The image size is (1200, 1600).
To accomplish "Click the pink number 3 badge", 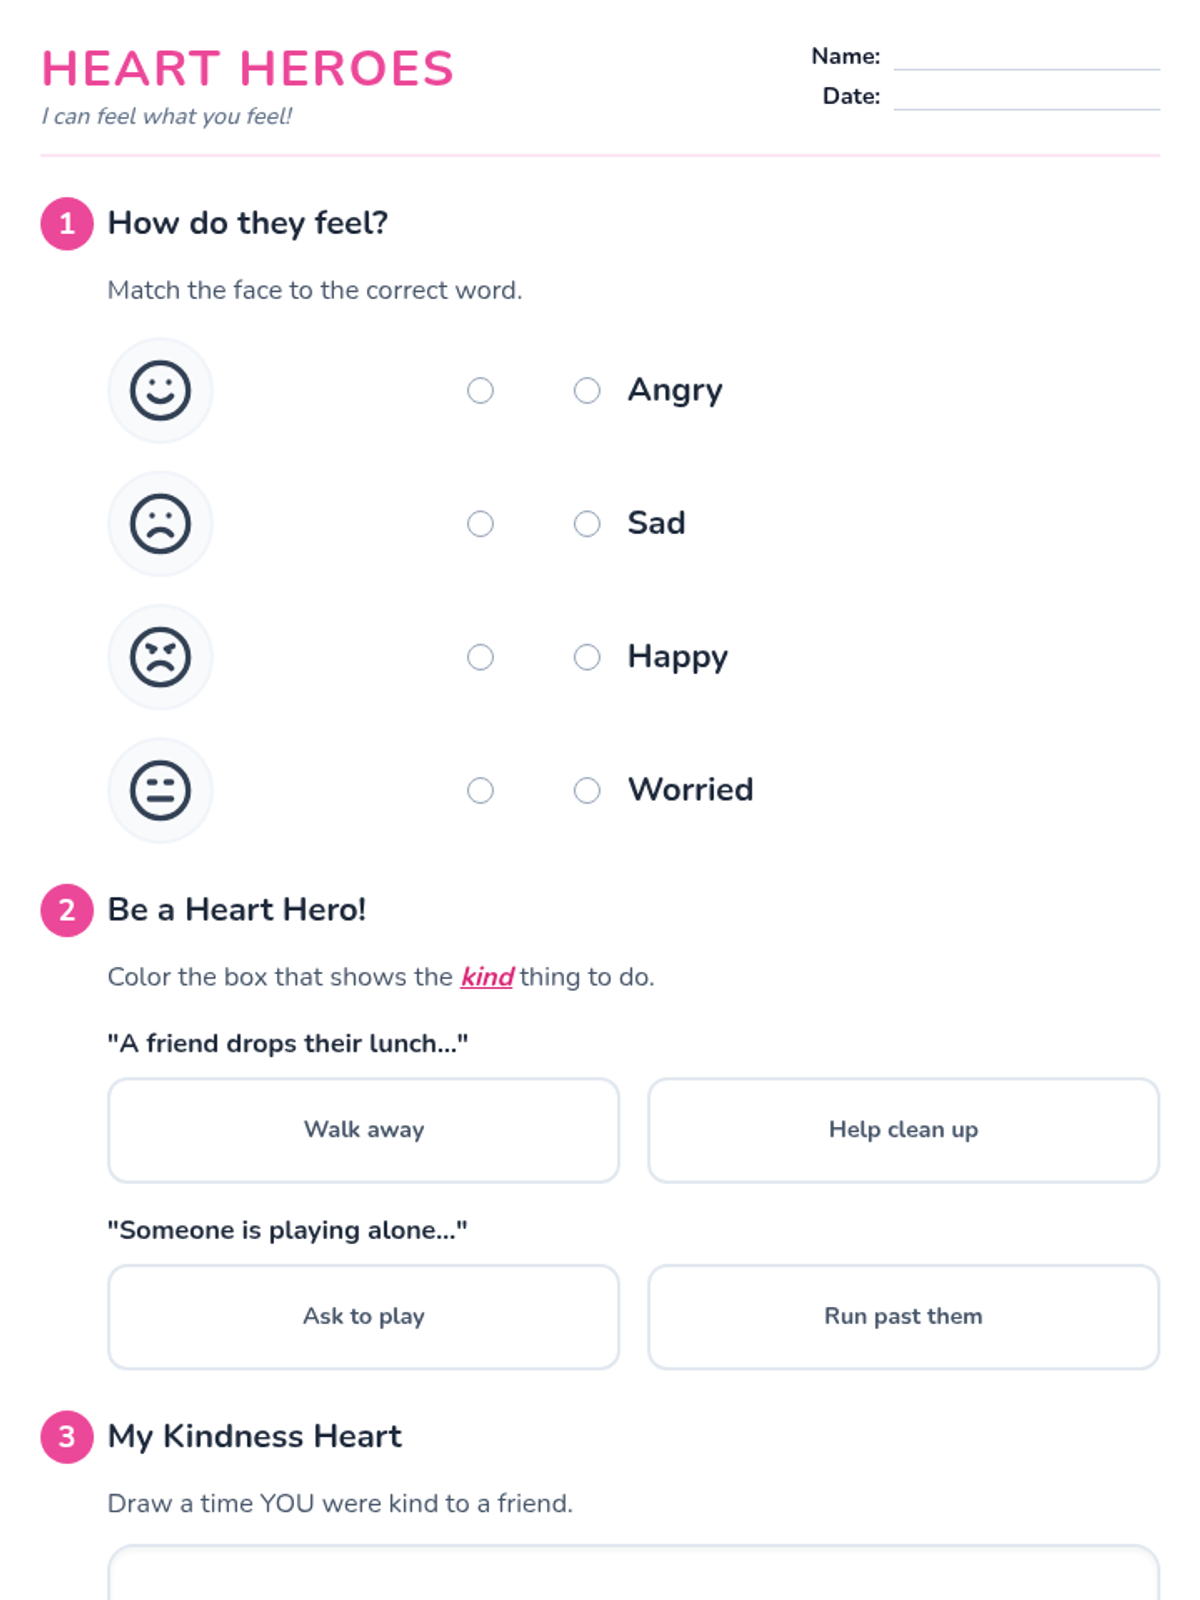I will [x=67, y=1437].
